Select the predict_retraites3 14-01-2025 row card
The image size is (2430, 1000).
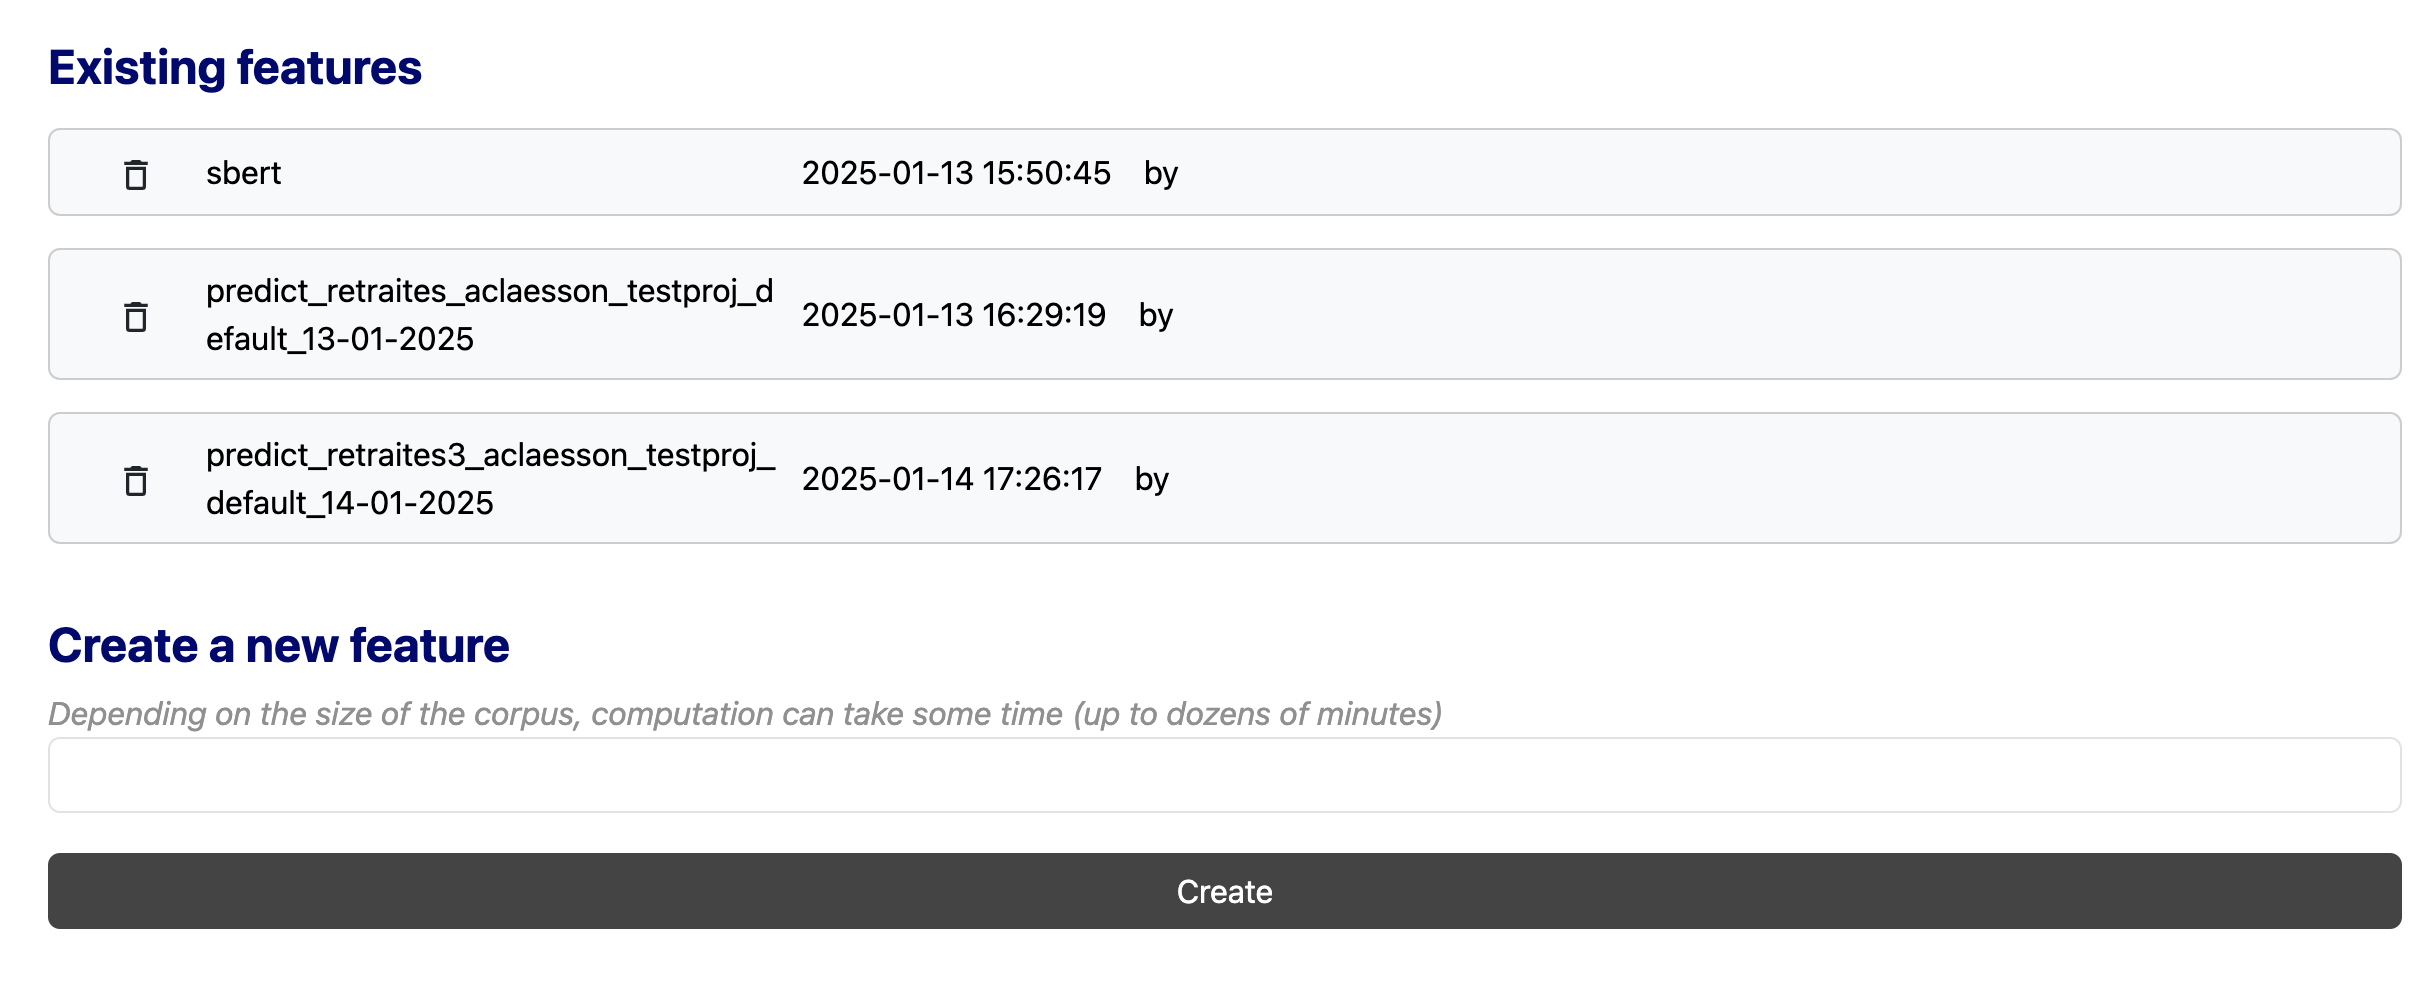[x=1225, y=478]
